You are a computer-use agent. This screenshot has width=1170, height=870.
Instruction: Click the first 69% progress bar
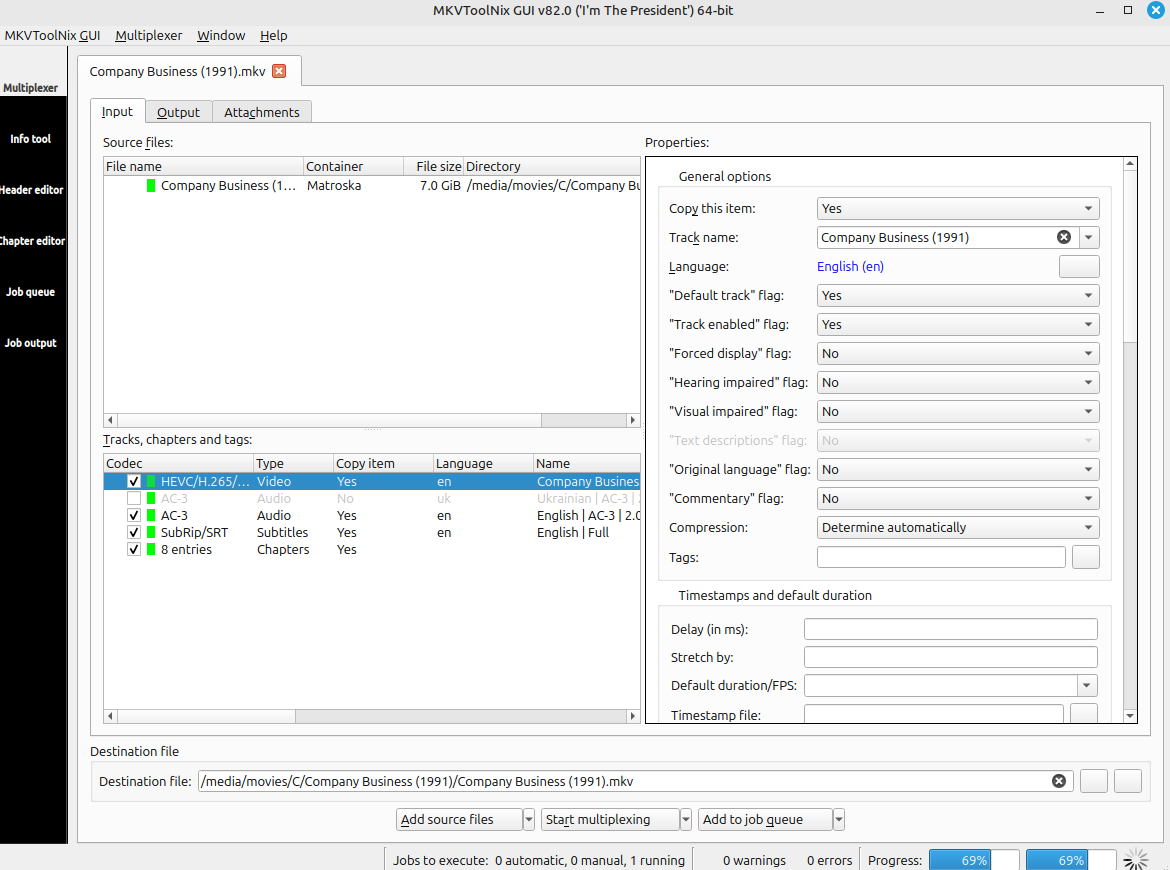pos(974,860)
